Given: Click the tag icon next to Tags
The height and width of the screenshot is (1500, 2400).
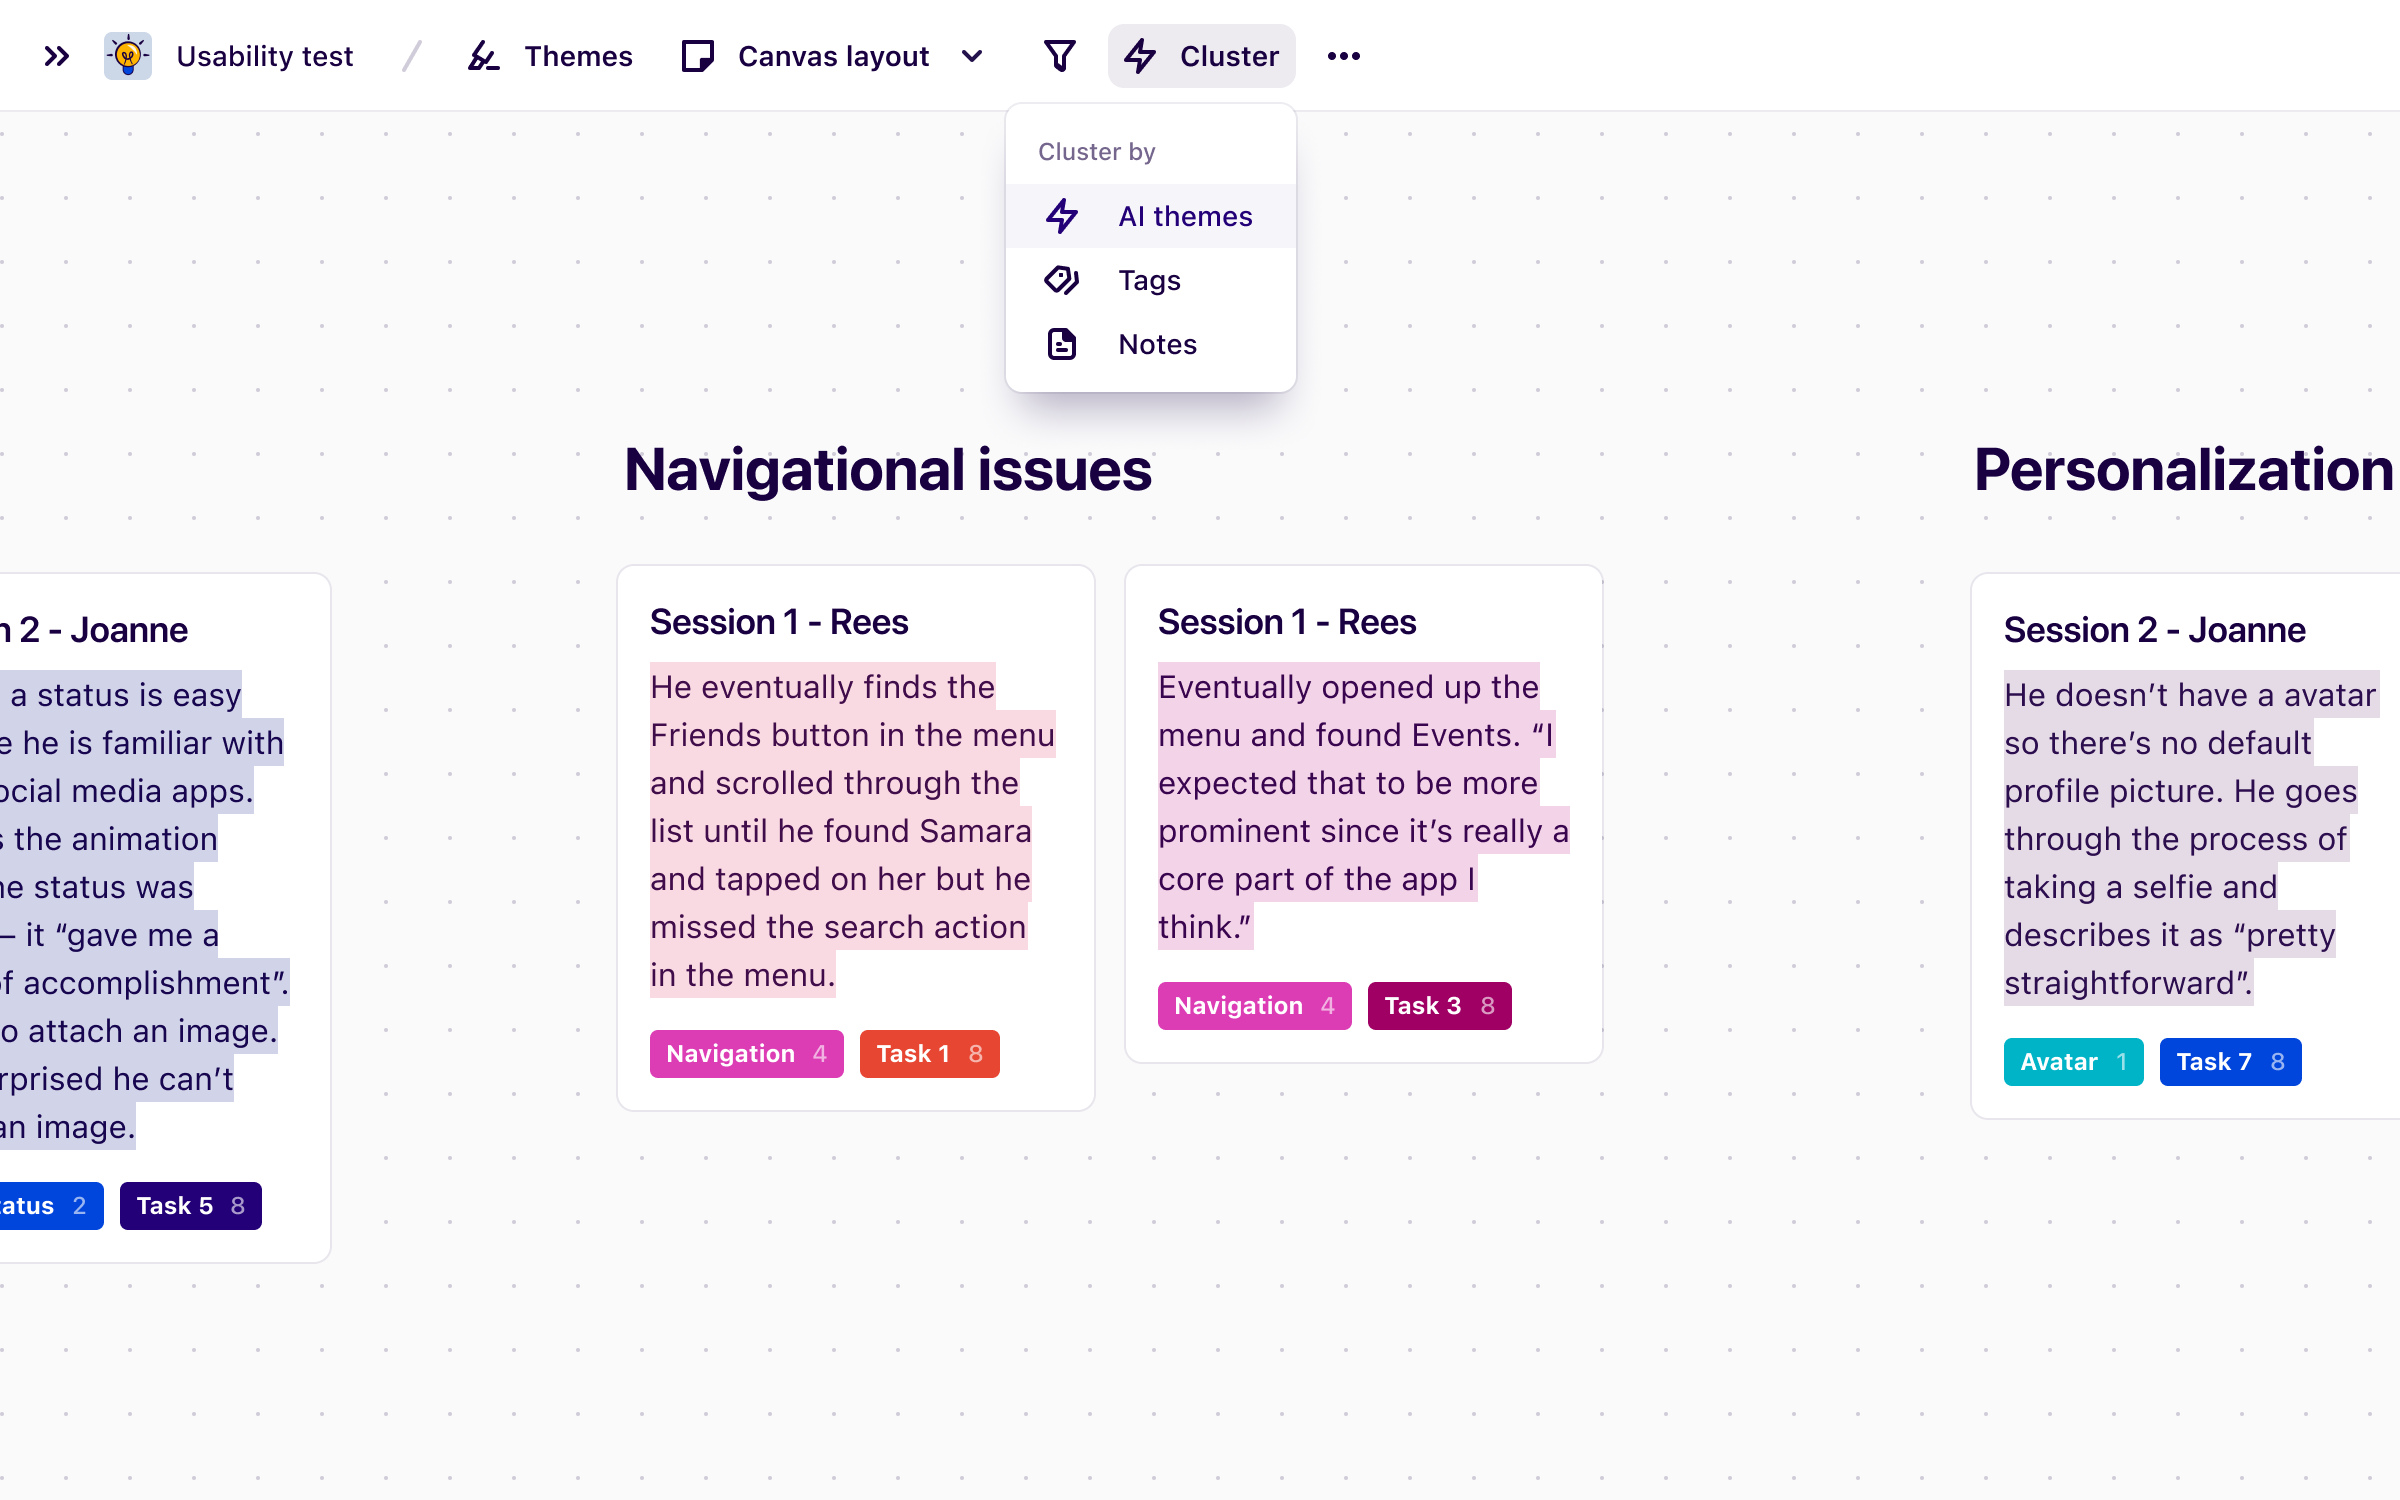Looking at the screenshot, I should click(1062, 280).
